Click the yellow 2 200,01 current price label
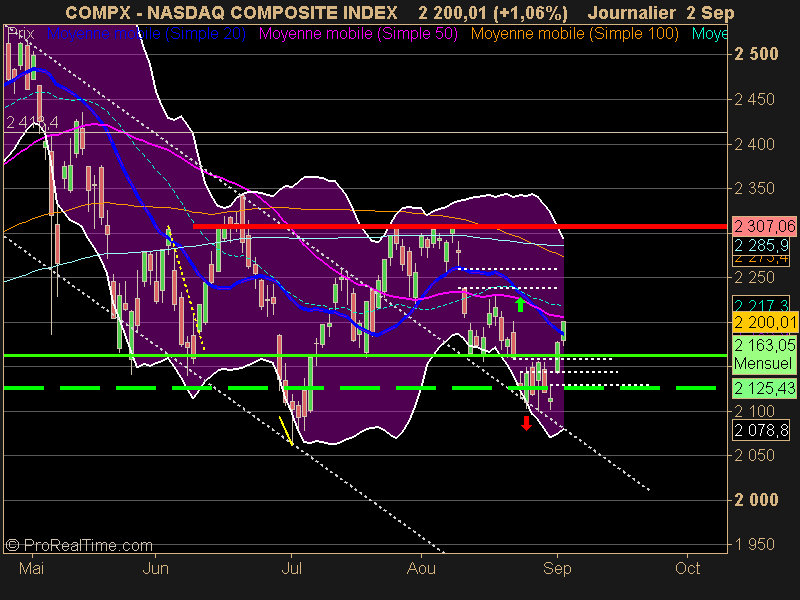This screenshot has width=800, height=600. [764, 322]
